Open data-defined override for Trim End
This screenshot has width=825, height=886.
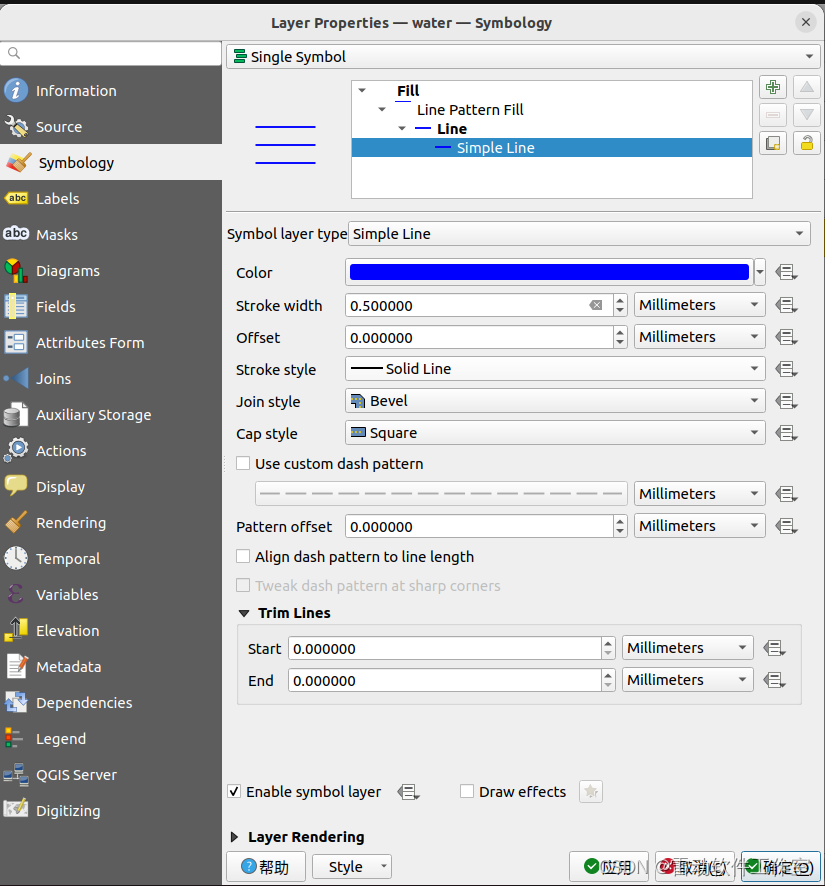[x=774, y=680]
